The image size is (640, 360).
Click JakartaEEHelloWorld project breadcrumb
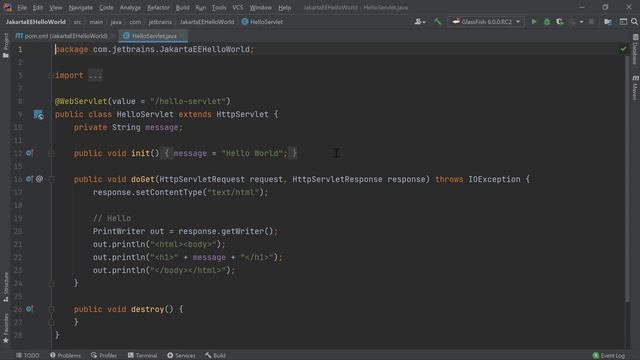point(36,22)
